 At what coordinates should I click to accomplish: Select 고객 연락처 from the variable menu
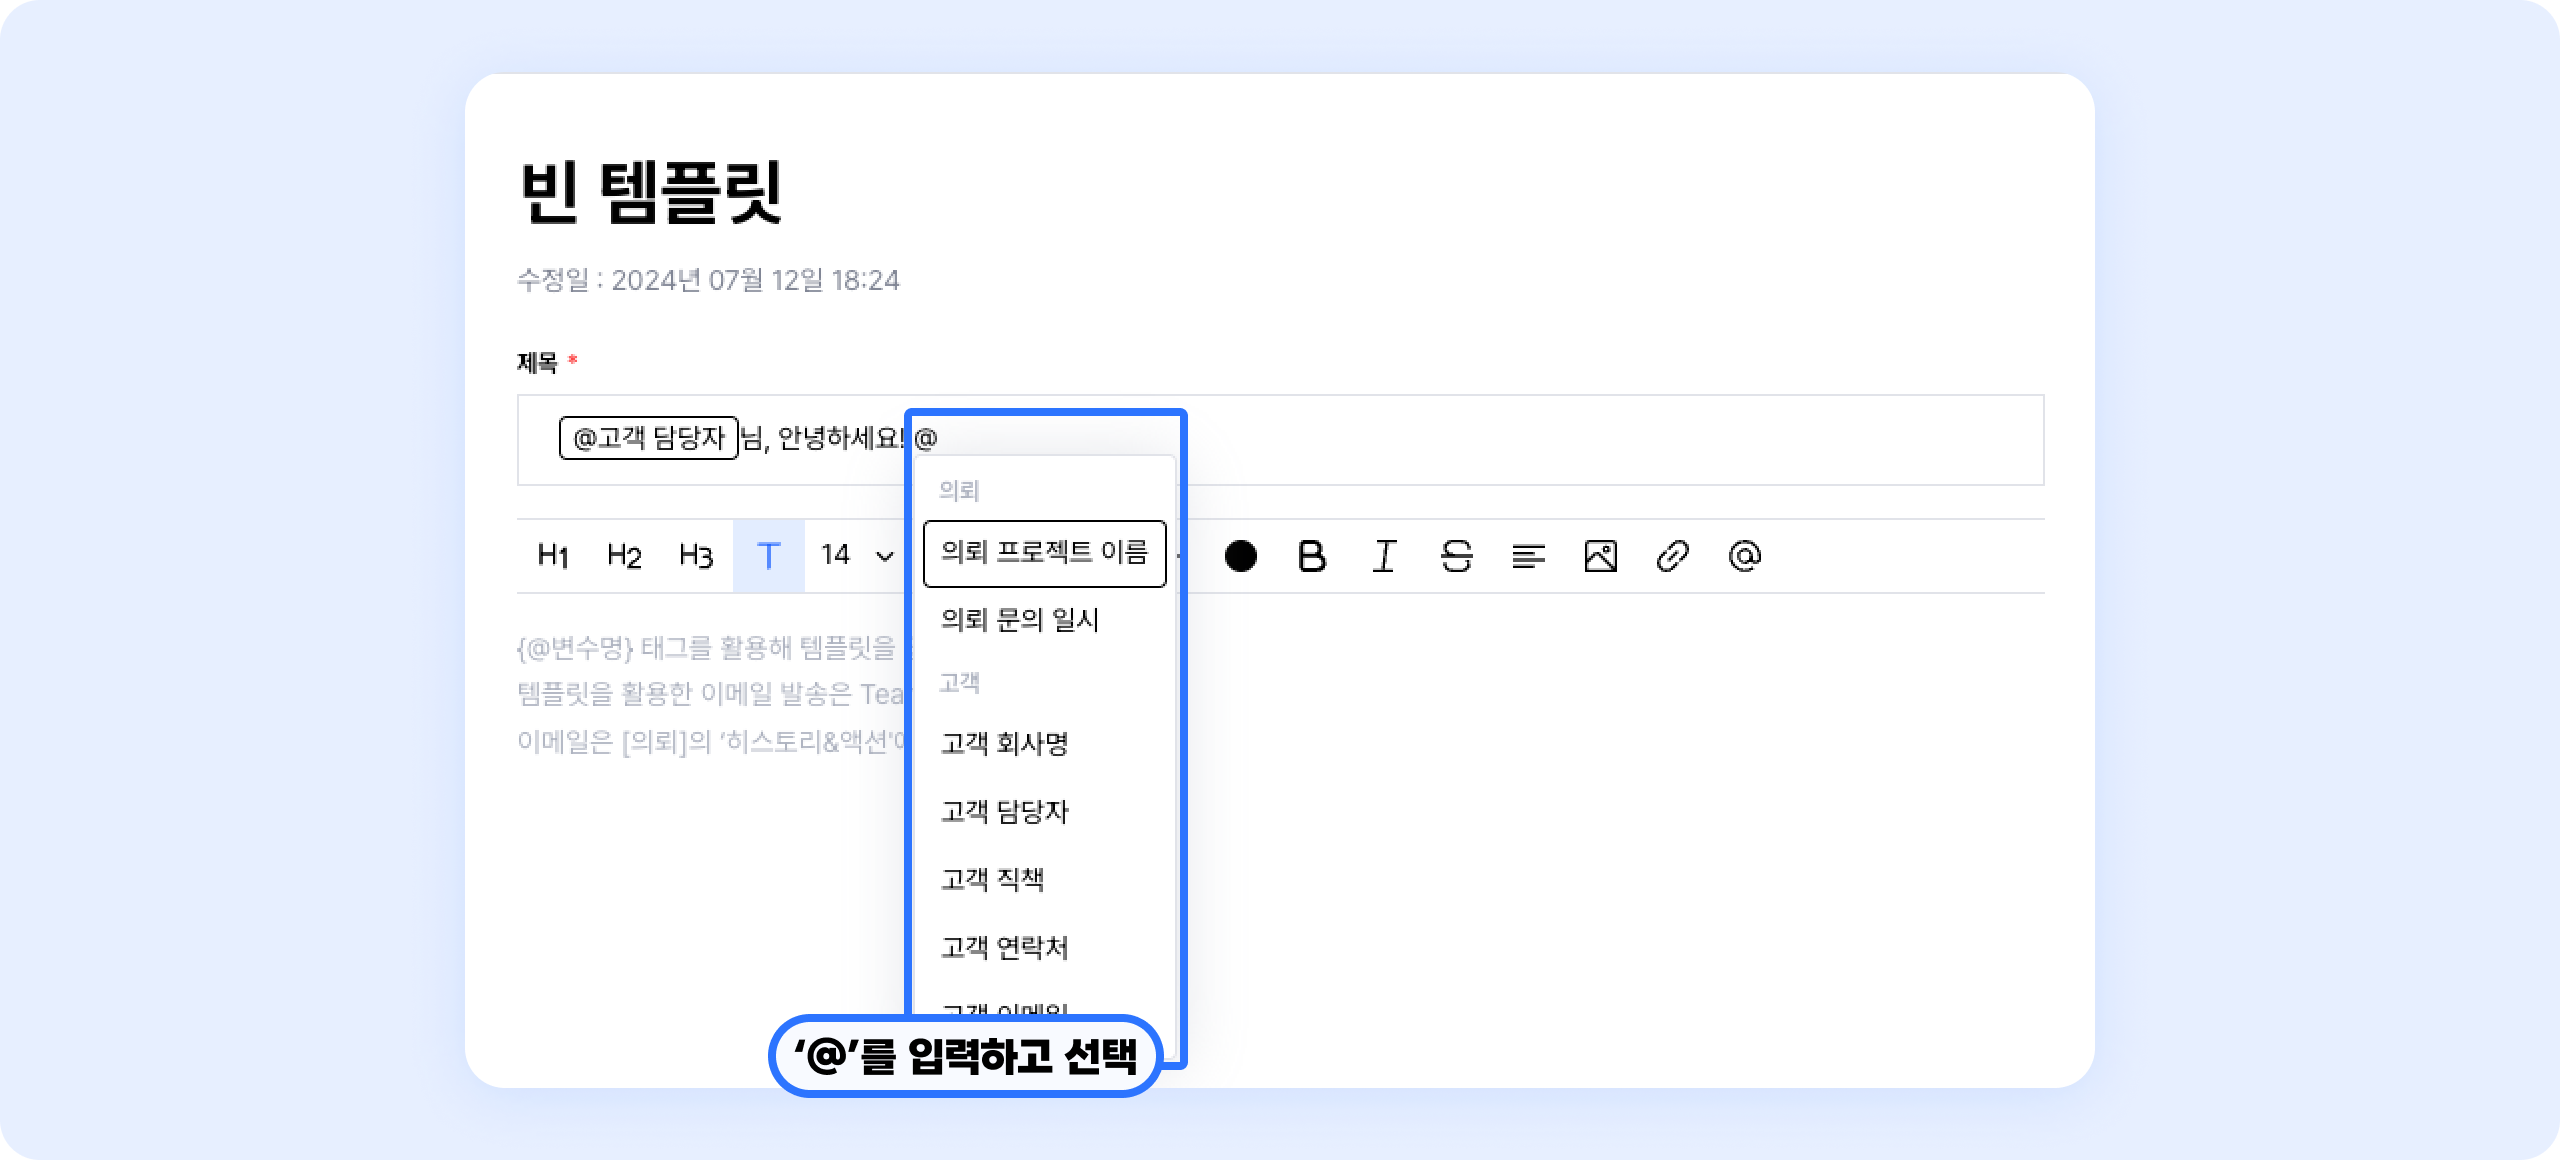pyautogui.click(x=1005, y=948)
